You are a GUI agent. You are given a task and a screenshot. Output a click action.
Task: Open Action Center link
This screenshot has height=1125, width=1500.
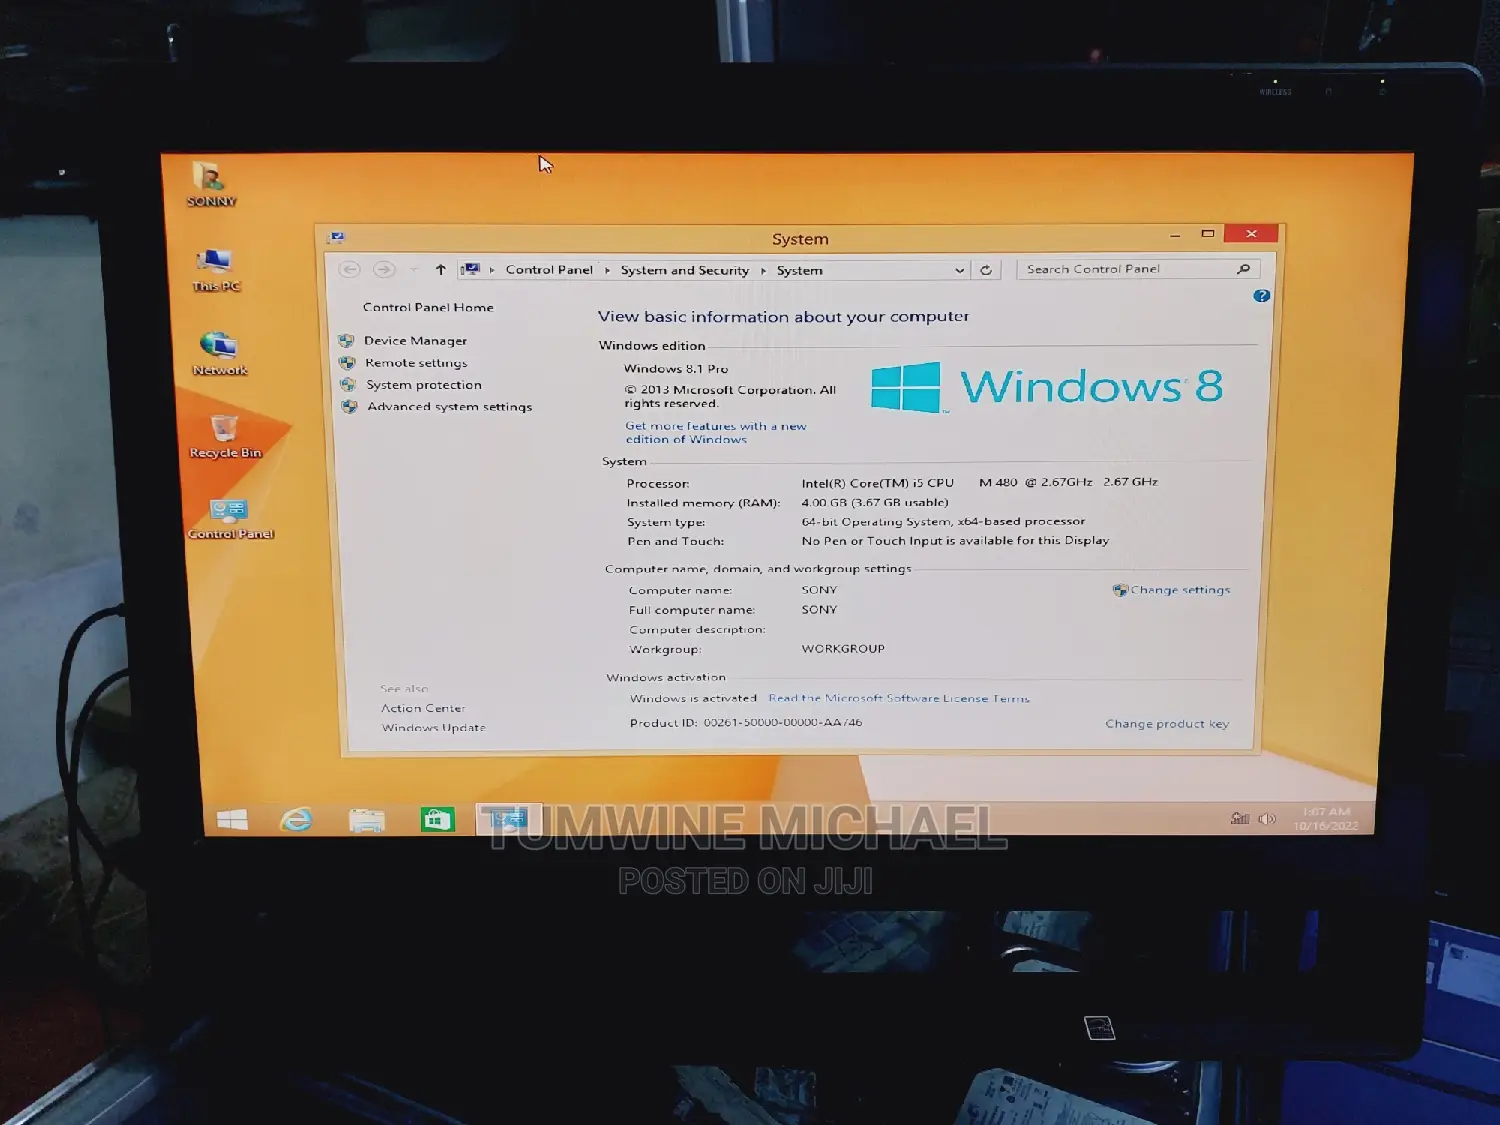point(423,708)
